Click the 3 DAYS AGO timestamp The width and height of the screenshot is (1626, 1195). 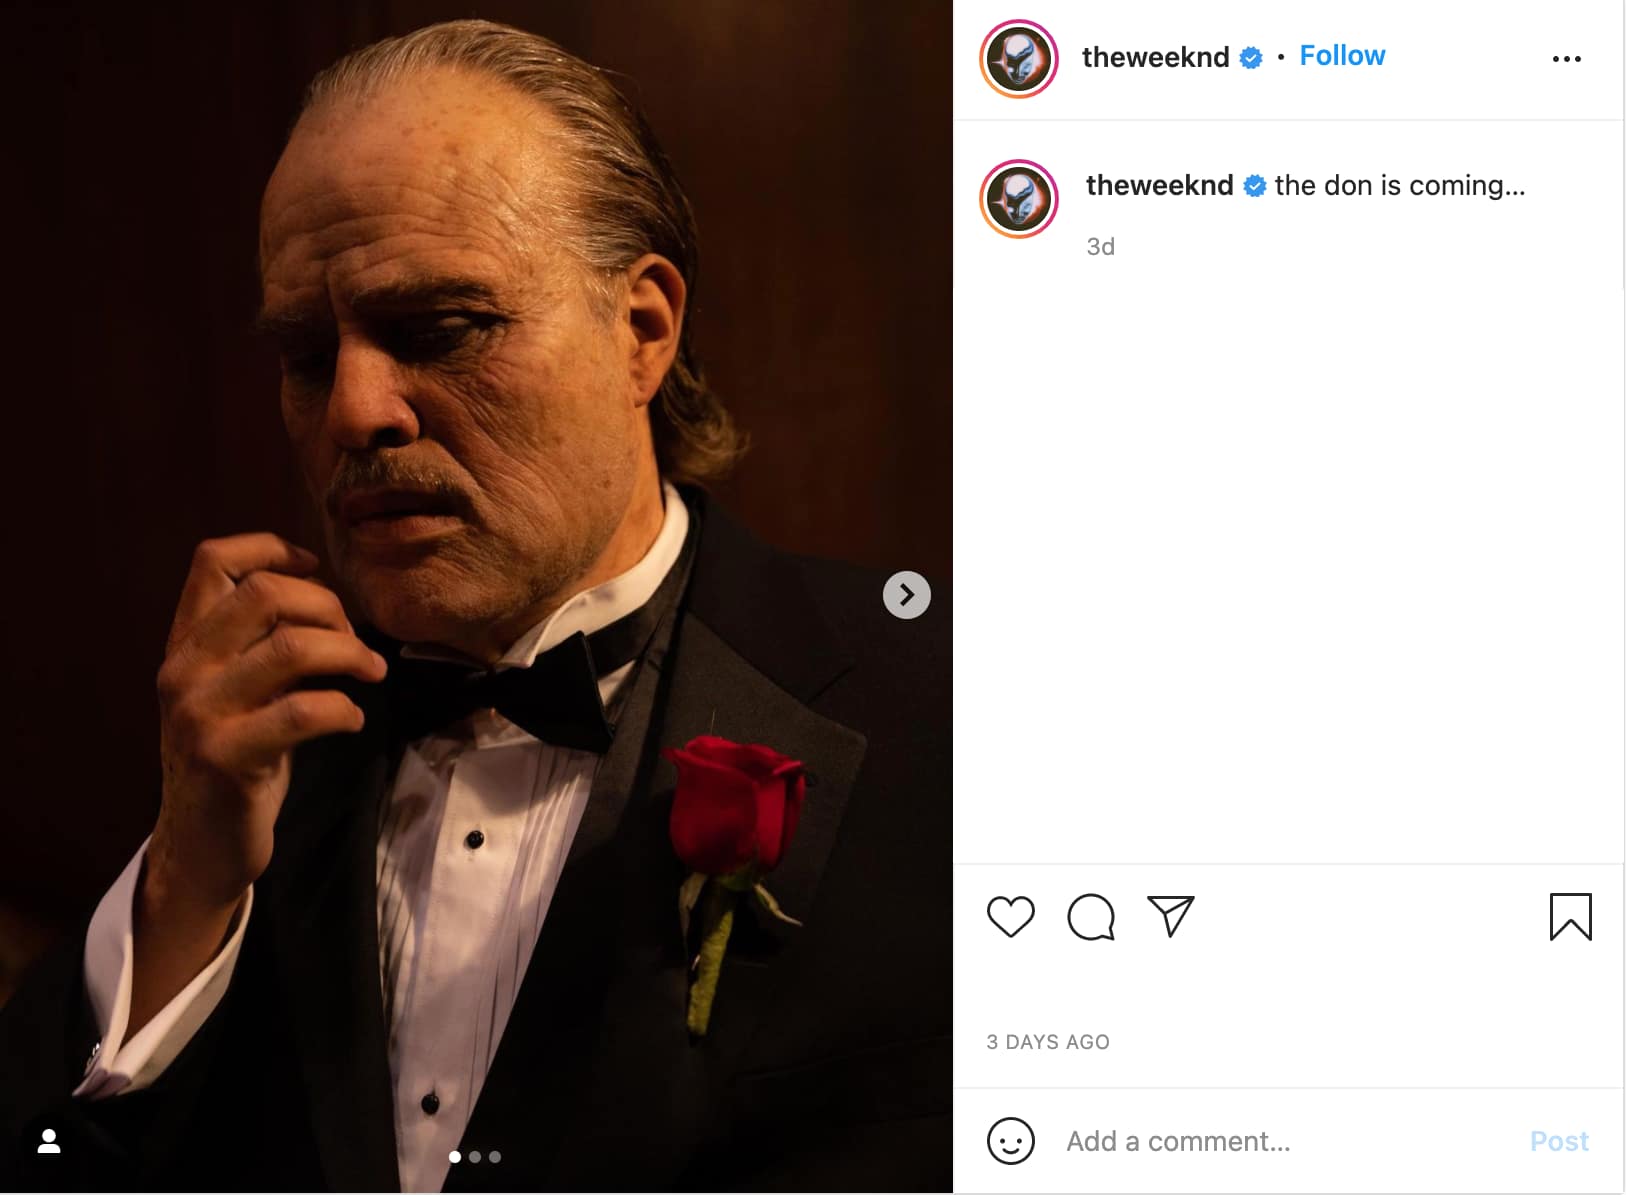point(1048,1042)
